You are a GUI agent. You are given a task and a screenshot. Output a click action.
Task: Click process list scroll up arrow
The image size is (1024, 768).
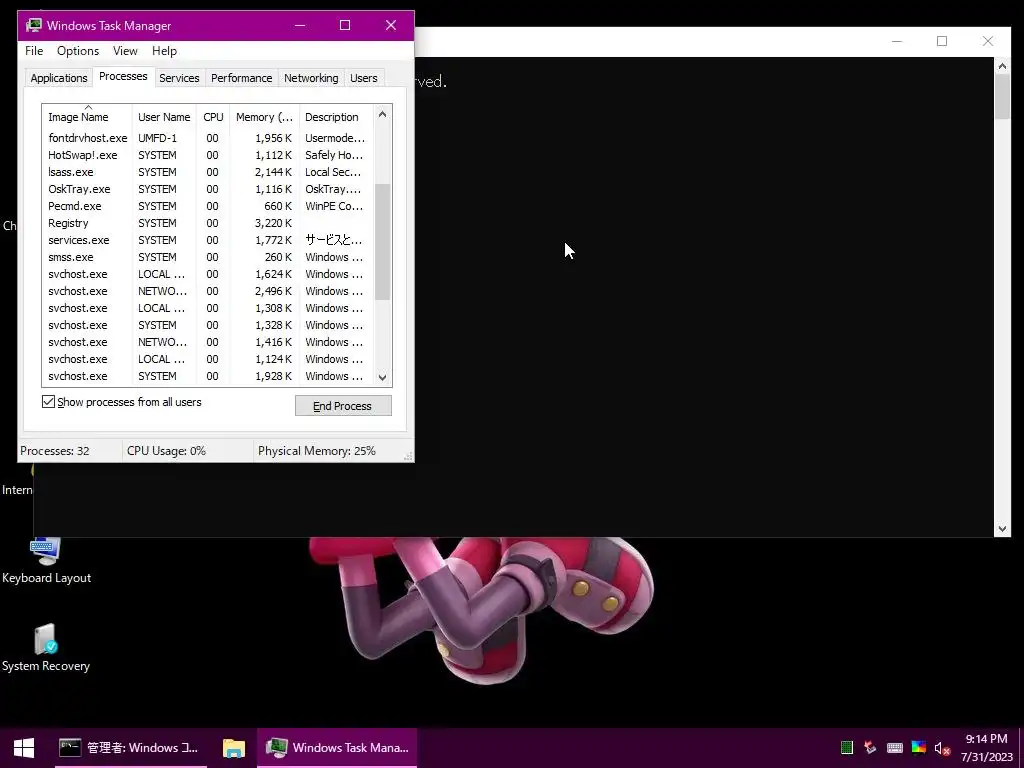383,114
